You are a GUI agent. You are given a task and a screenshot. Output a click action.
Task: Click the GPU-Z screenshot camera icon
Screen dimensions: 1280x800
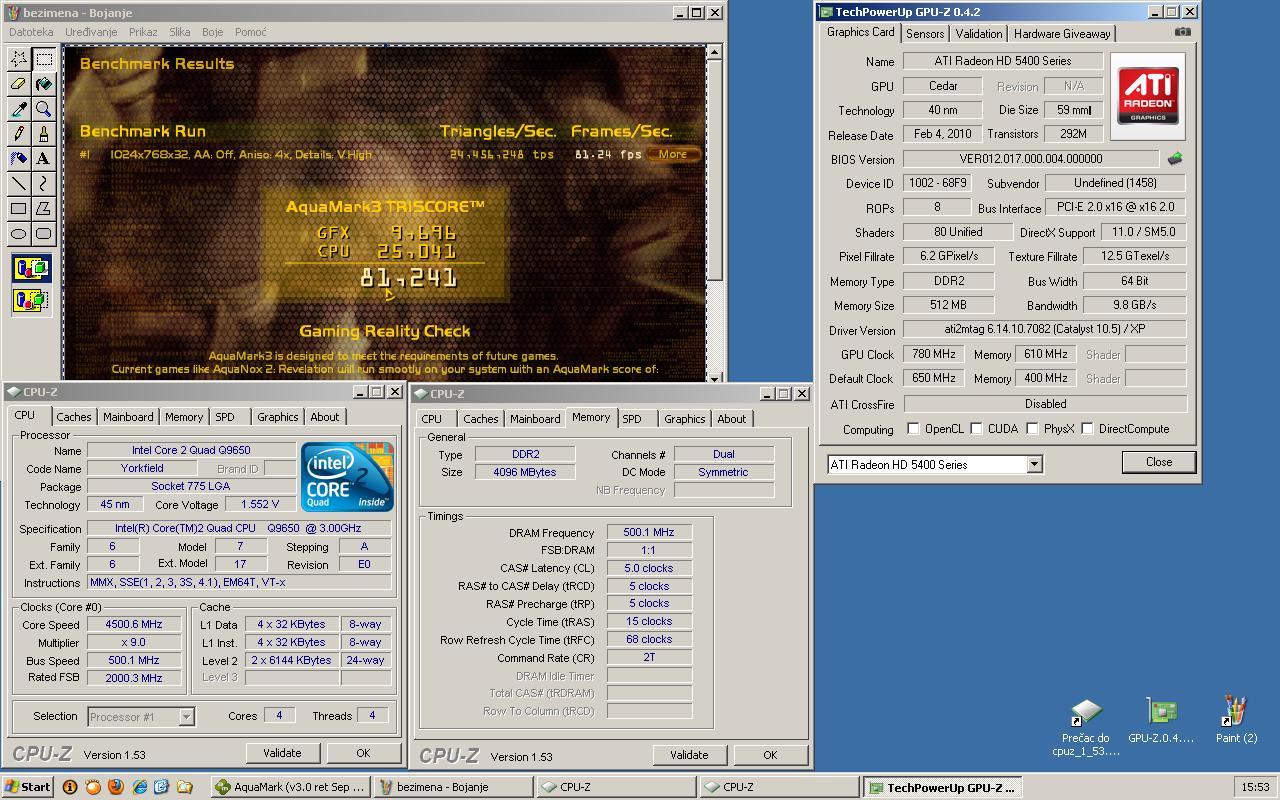coord(1182,32)
